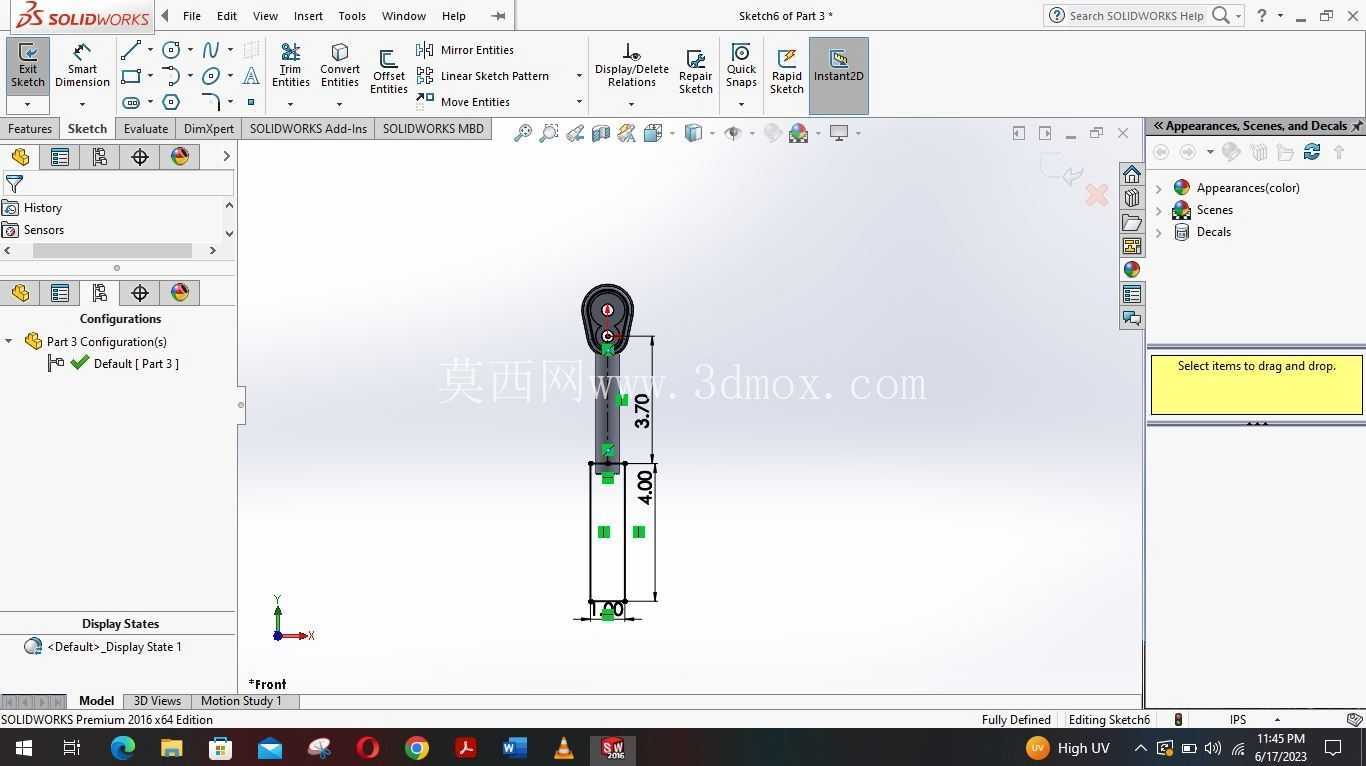Click the Trim Entities tool
This screenshot has width=1366, height=766.
(290, 65)
